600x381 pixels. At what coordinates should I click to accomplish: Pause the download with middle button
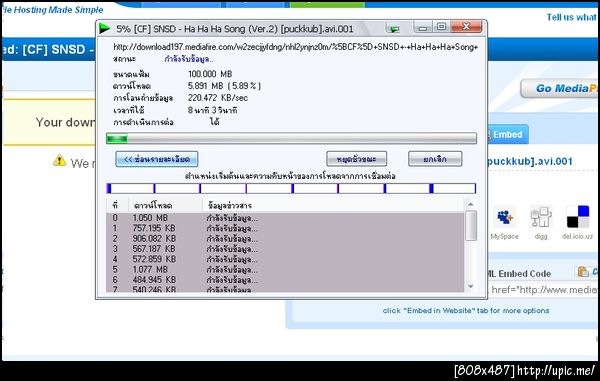pos(356,159)
